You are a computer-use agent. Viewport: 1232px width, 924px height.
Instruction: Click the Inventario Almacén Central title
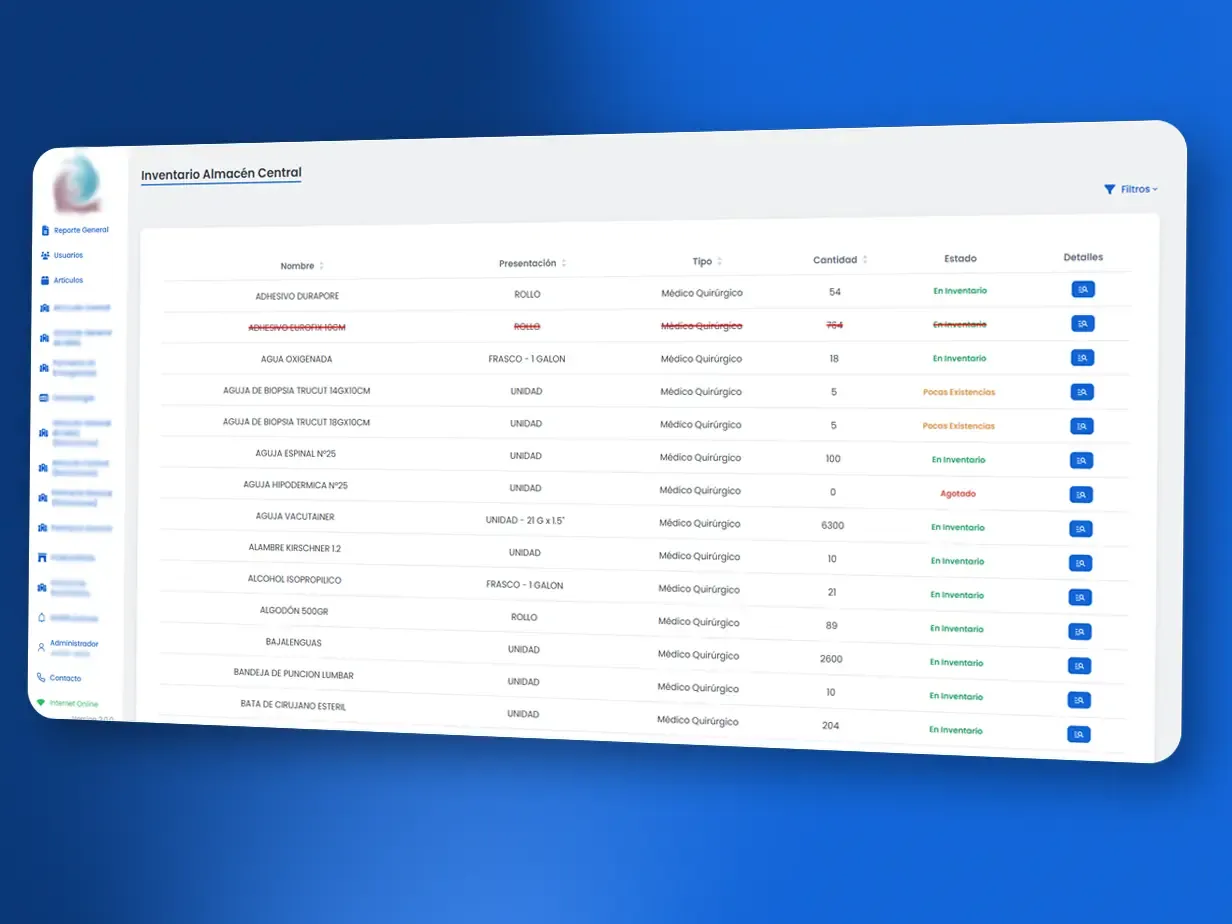[221, 174]
